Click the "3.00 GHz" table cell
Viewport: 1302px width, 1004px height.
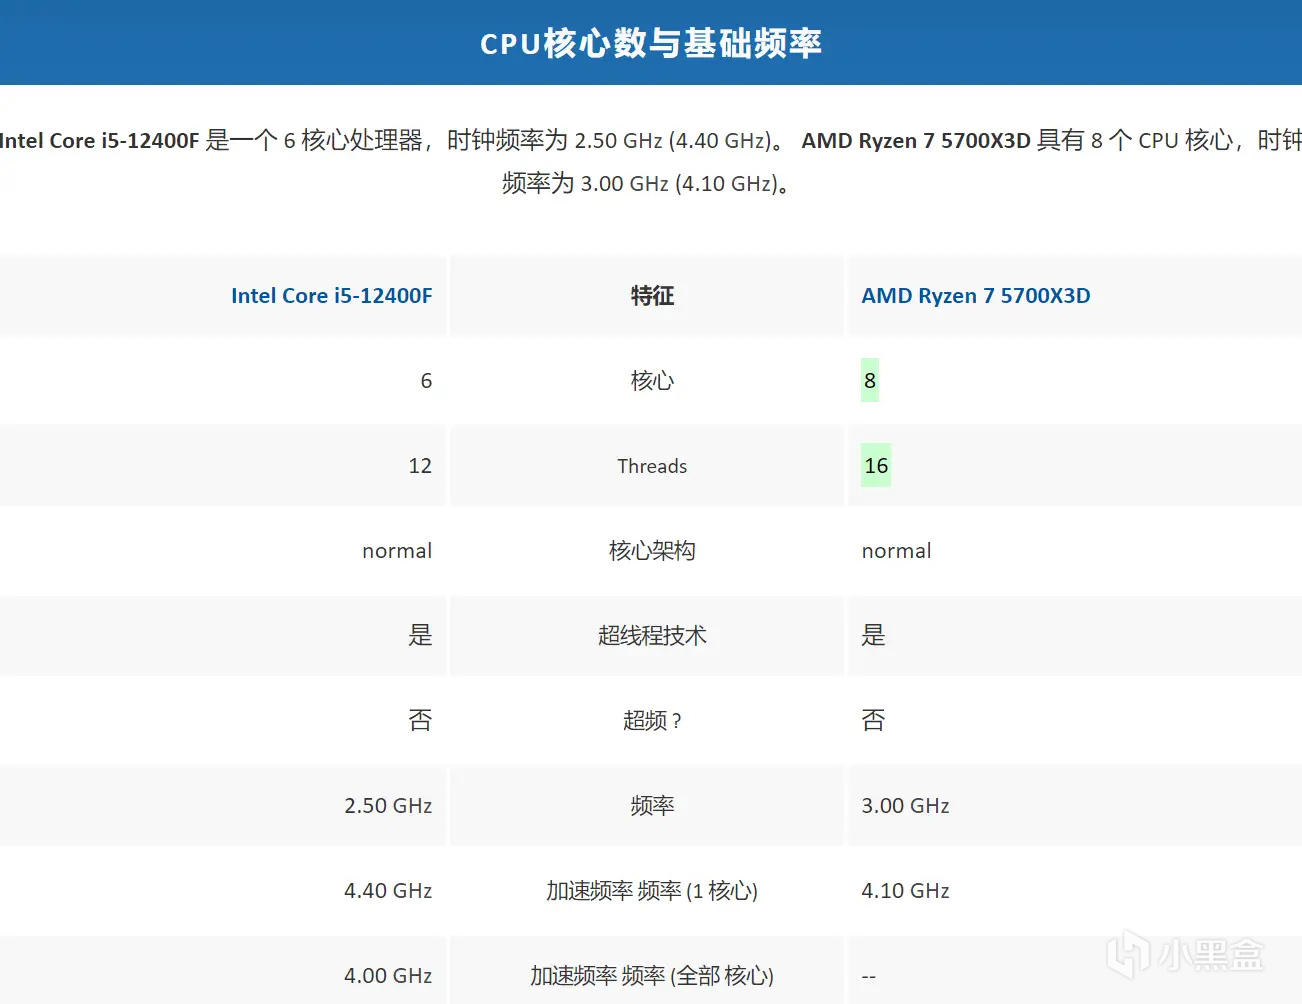905,806
